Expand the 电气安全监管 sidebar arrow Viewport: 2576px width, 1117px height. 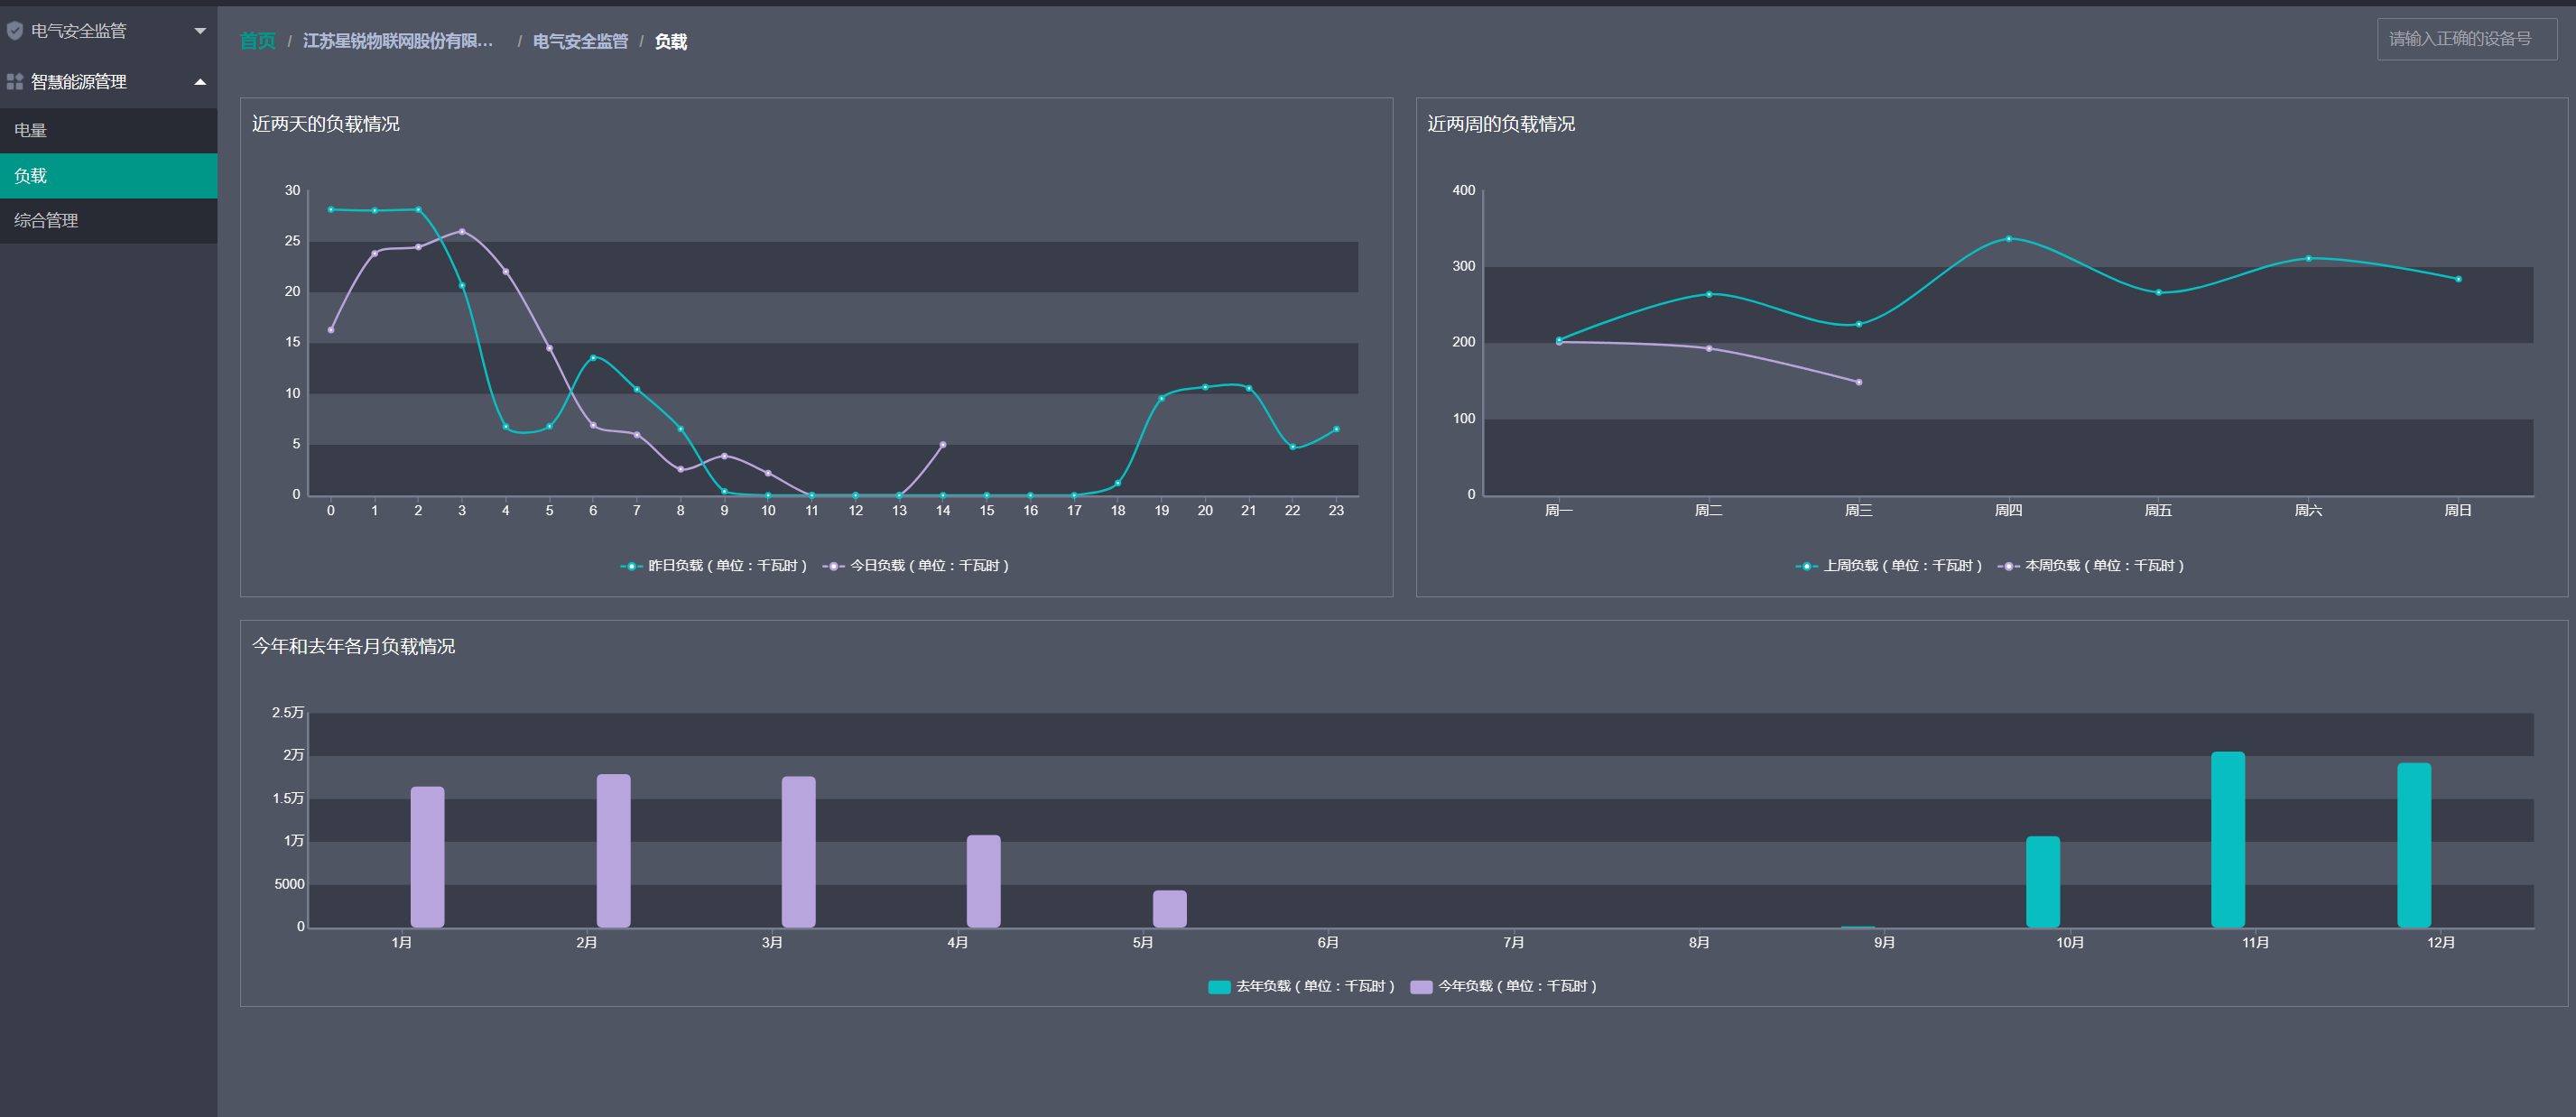point(200,31)
